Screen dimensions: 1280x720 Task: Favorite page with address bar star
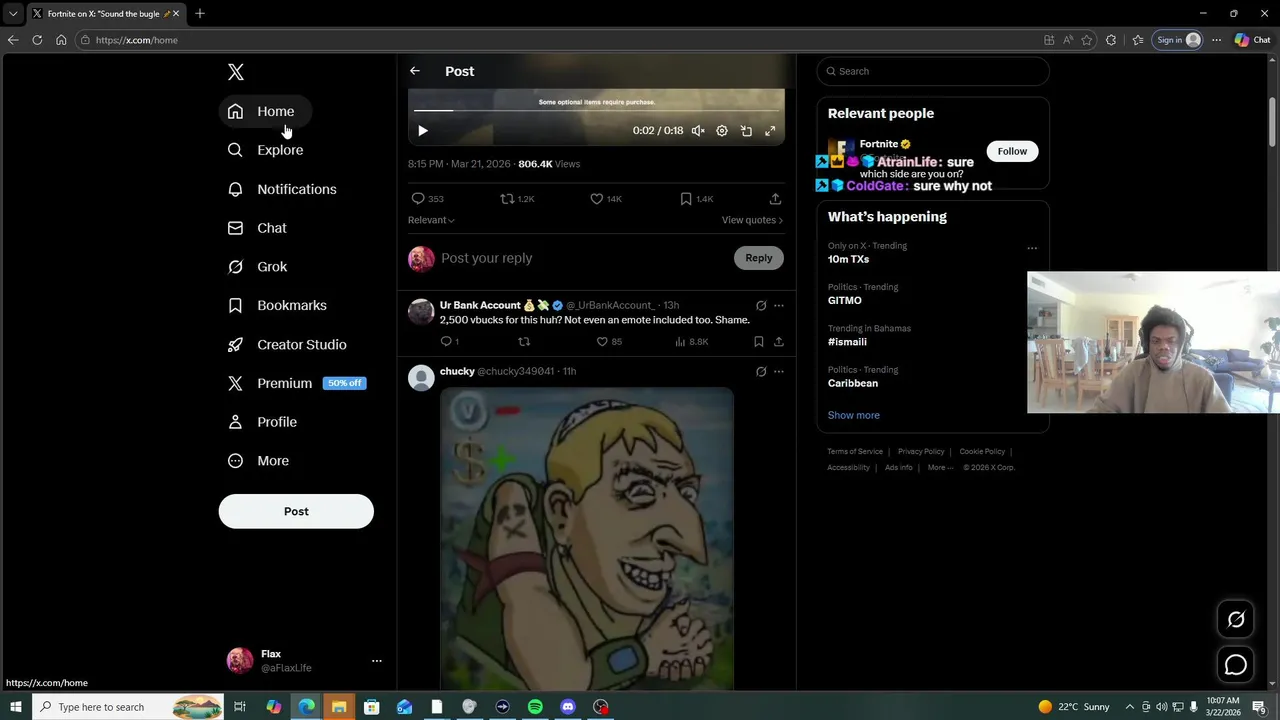1087,40
